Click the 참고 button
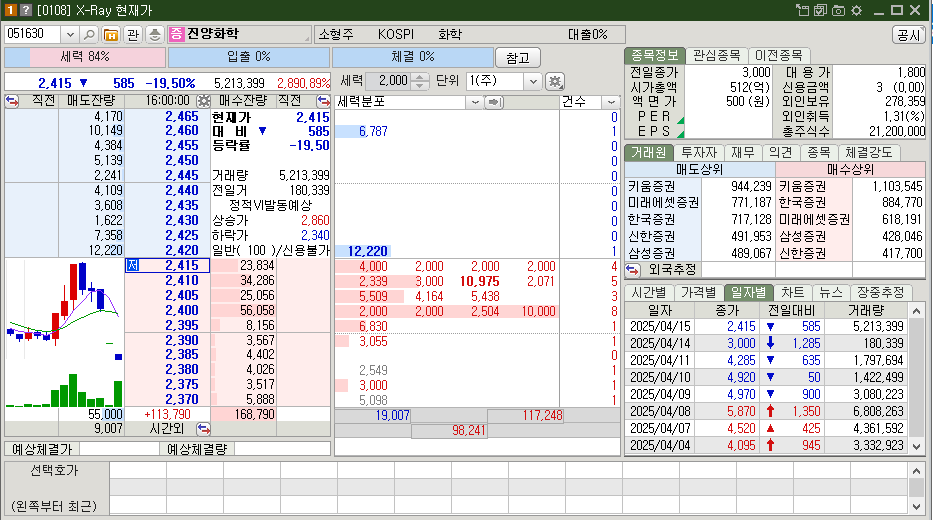 [x=518, y=58]
